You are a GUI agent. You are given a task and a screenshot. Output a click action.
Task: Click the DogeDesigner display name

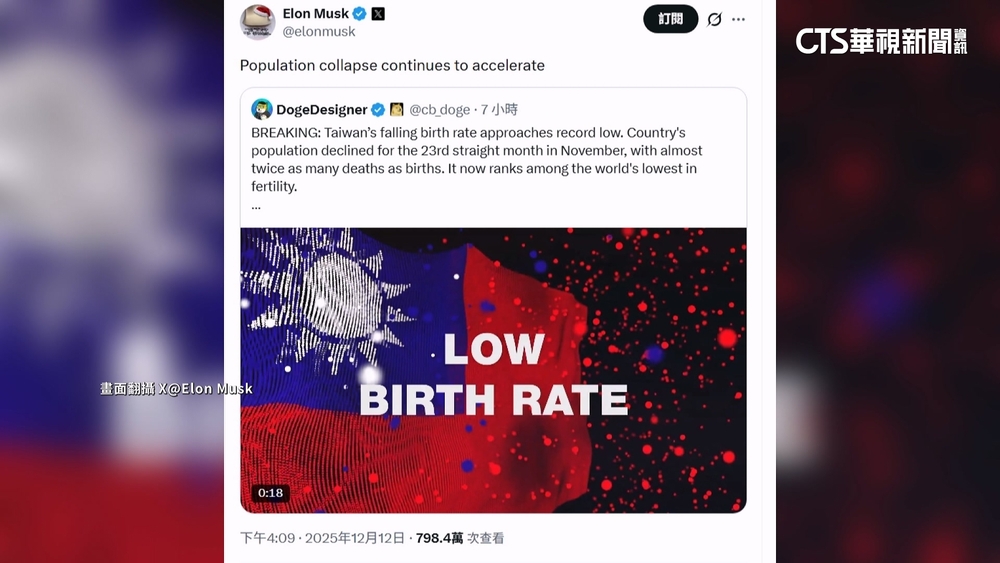click(322, 109)
